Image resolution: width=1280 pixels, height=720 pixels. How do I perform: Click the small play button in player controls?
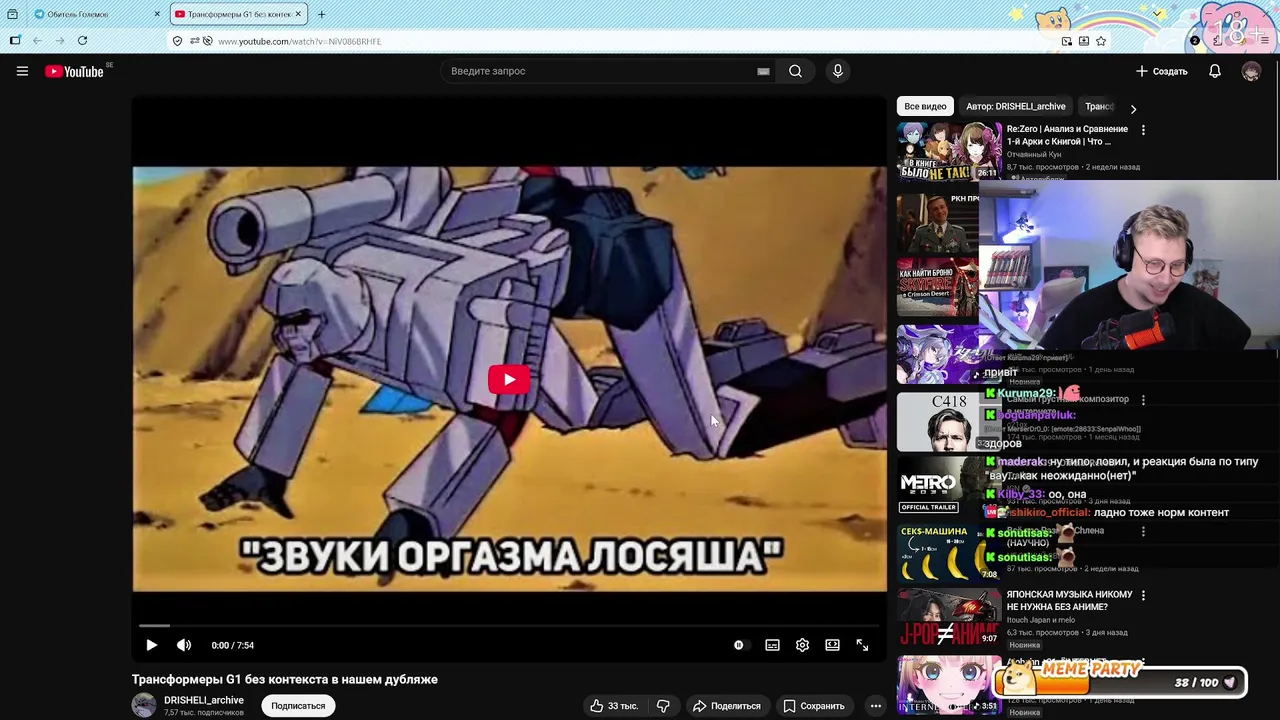point(151,645)
